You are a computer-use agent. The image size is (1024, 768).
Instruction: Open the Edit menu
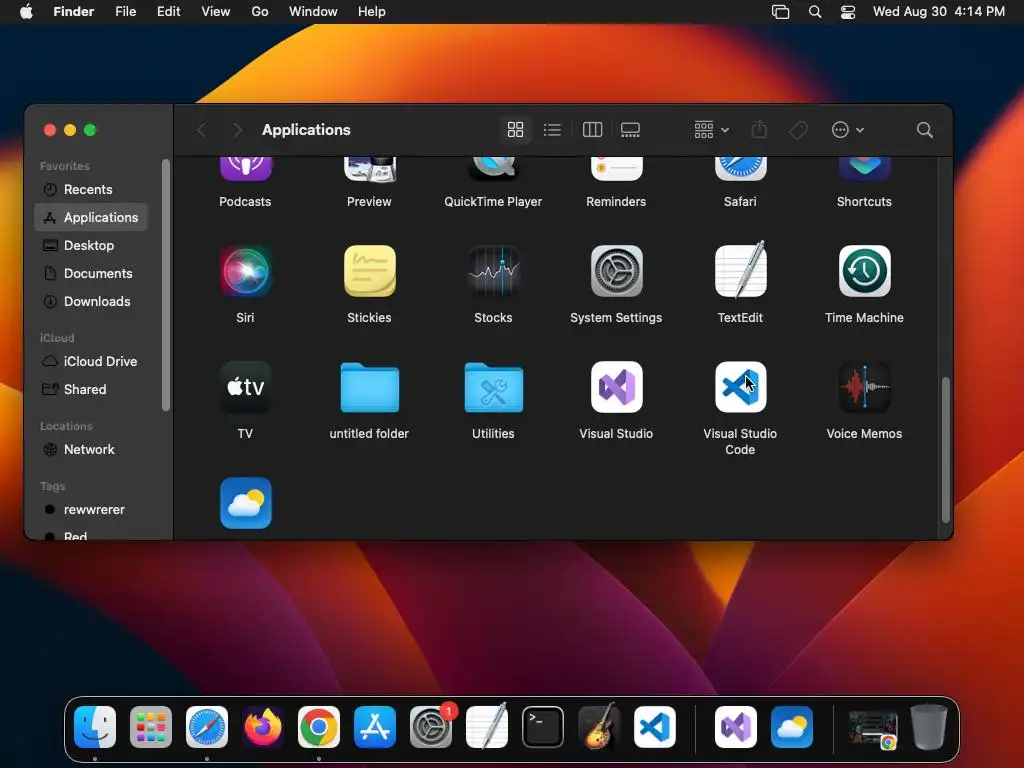pos(168,12)
